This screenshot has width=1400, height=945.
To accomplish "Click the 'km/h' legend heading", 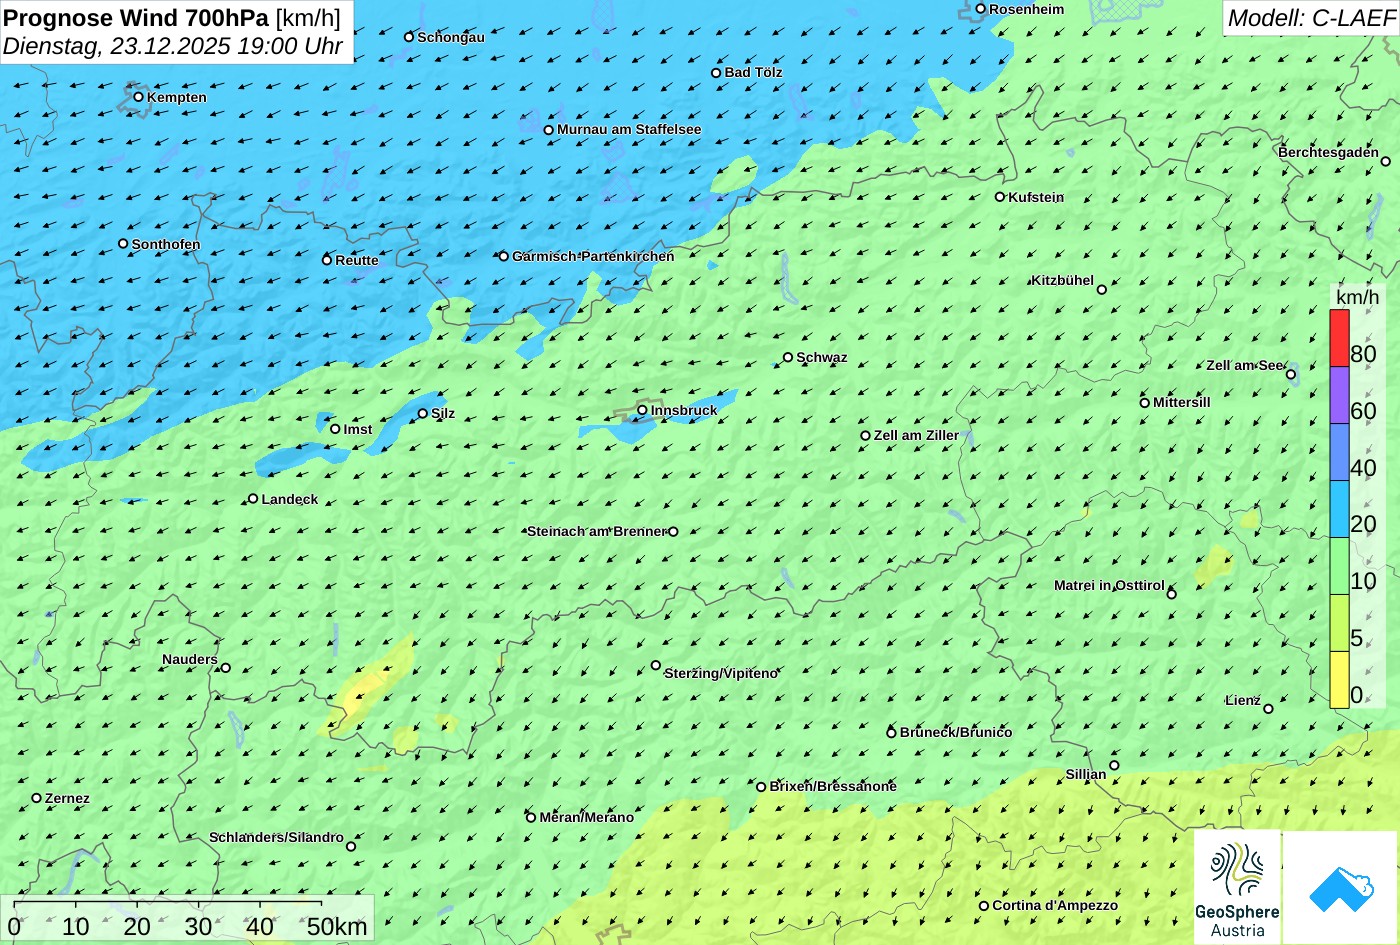I will click(x=1357, y=297).
